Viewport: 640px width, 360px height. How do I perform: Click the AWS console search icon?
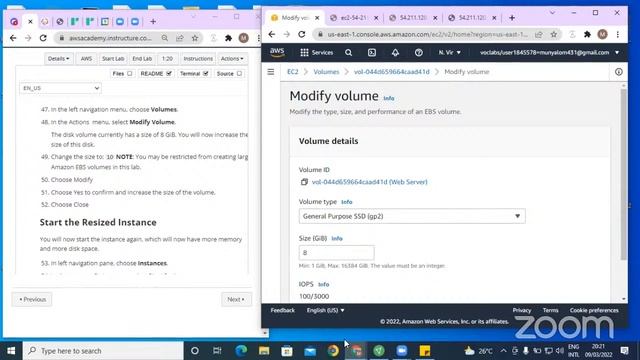tap(348, 52)
